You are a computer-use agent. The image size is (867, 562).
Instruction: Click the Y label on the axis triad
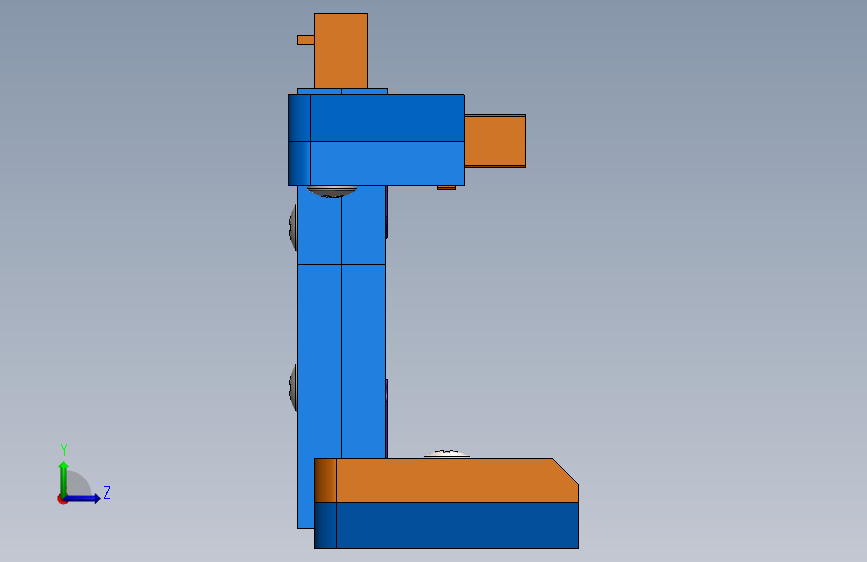[64, 449]
